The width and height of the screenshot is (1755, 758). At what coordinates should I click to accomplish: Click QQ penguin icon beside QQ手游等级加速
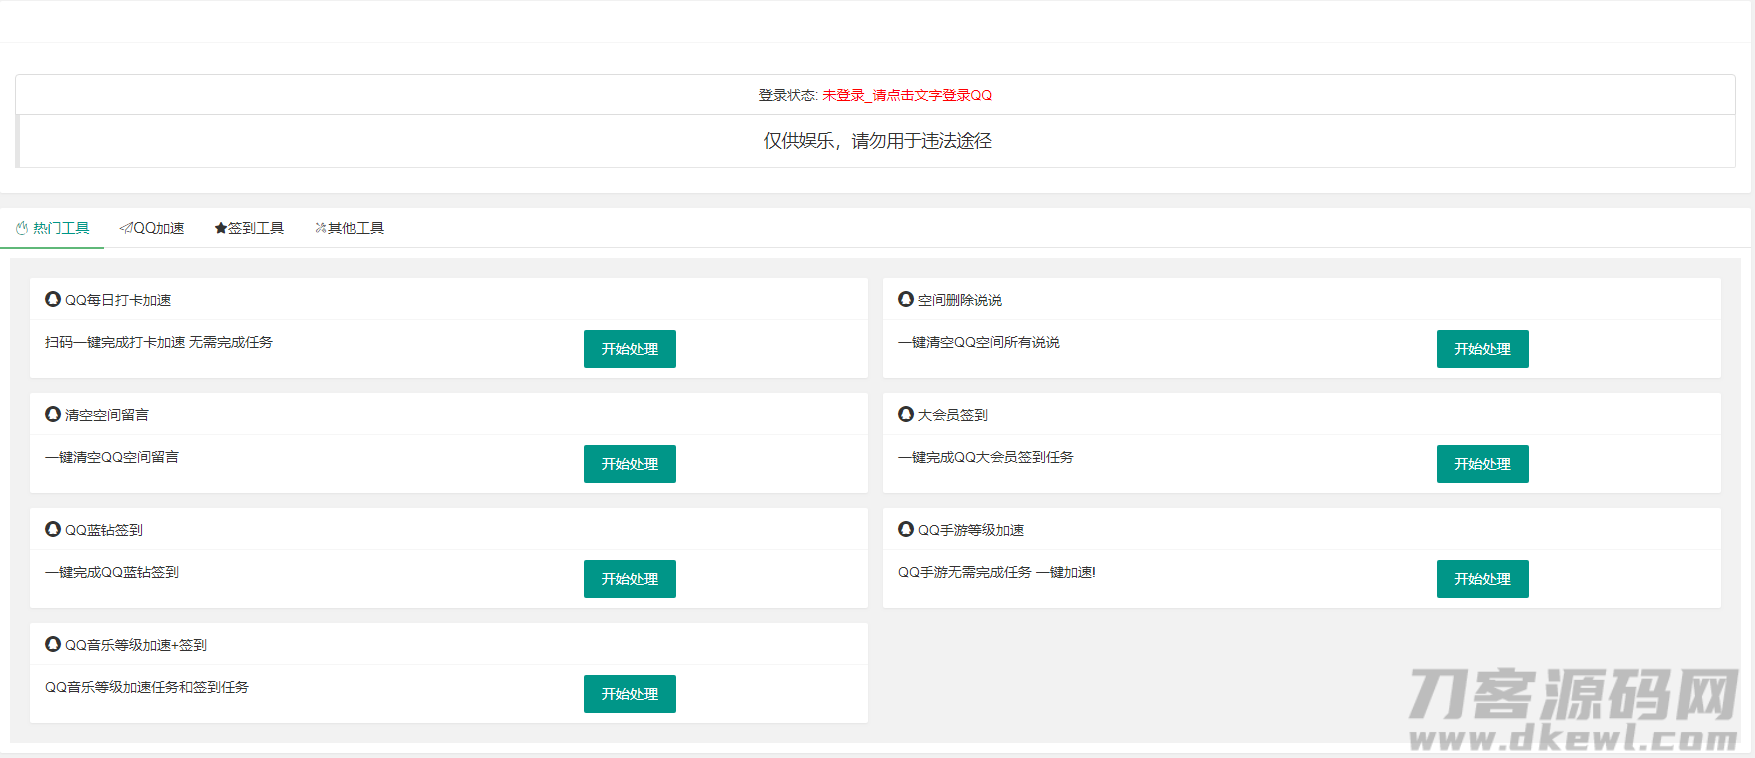pos(906,529)
